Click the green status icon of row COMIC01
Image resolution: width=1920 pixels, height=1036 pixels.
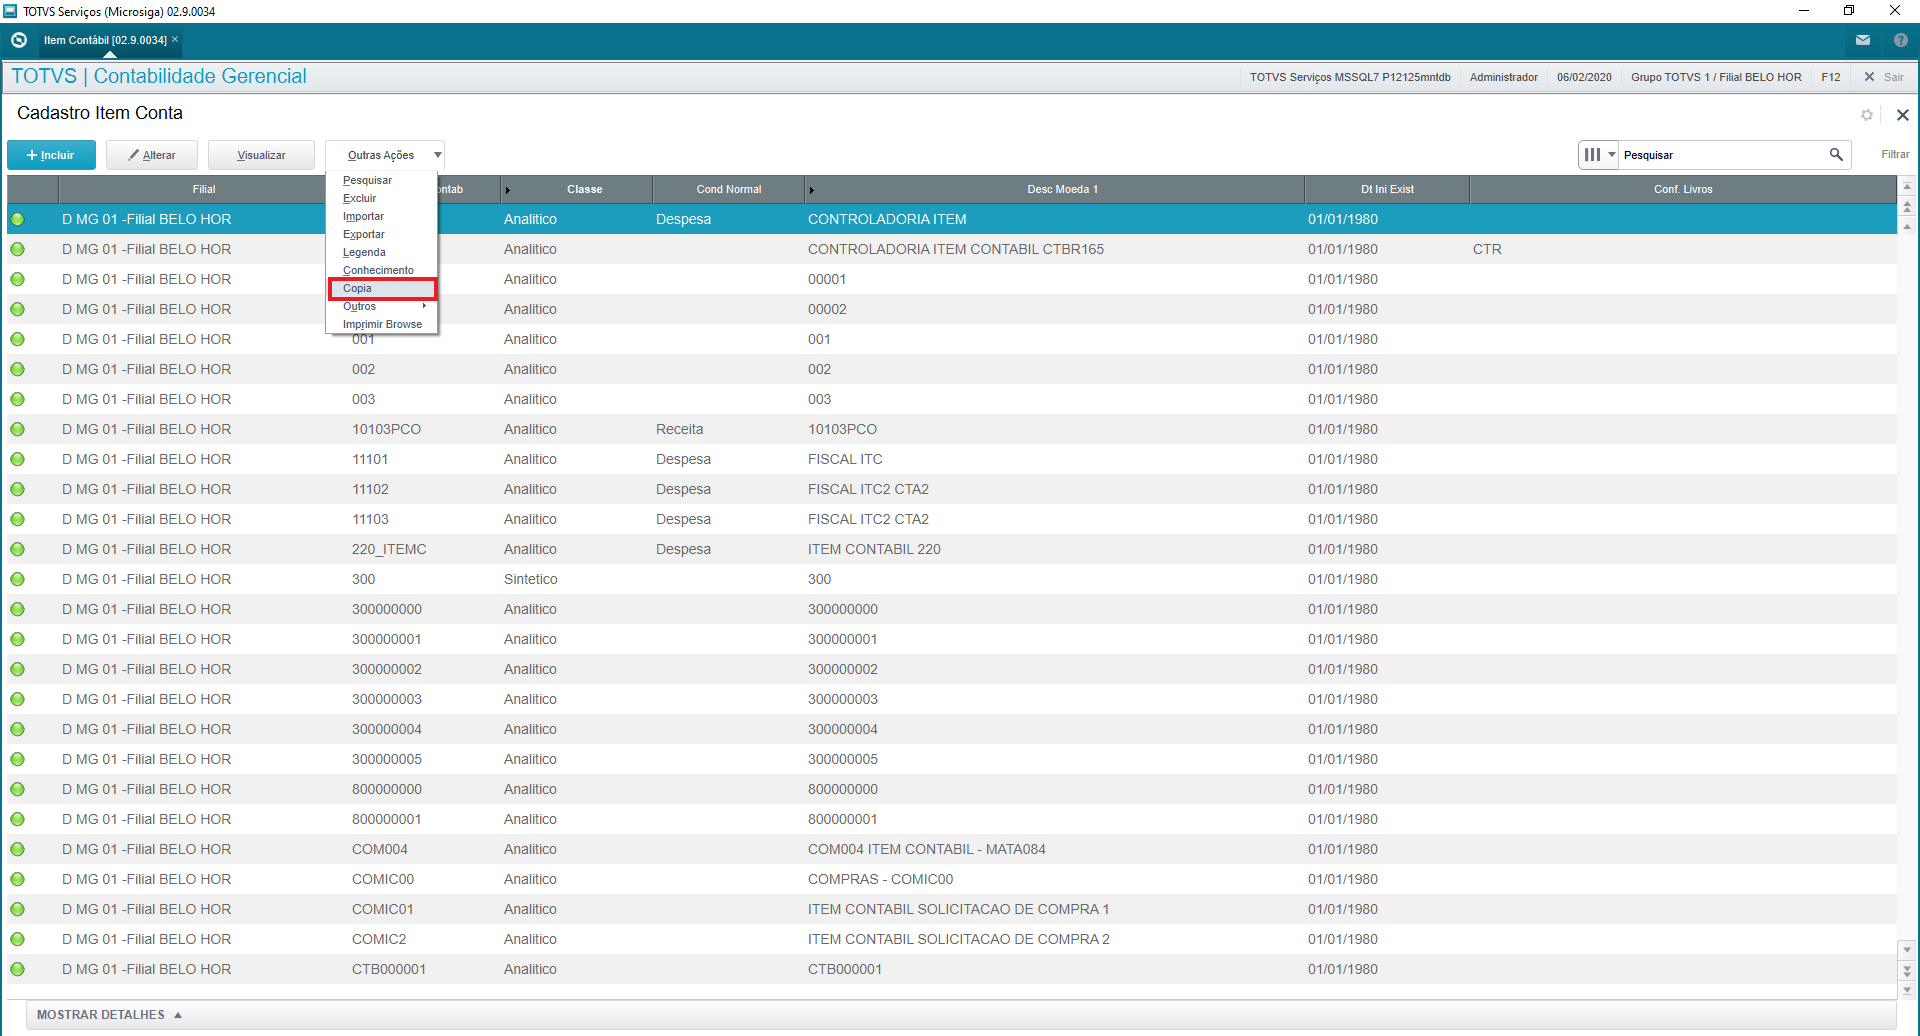(x=18, y=909)
